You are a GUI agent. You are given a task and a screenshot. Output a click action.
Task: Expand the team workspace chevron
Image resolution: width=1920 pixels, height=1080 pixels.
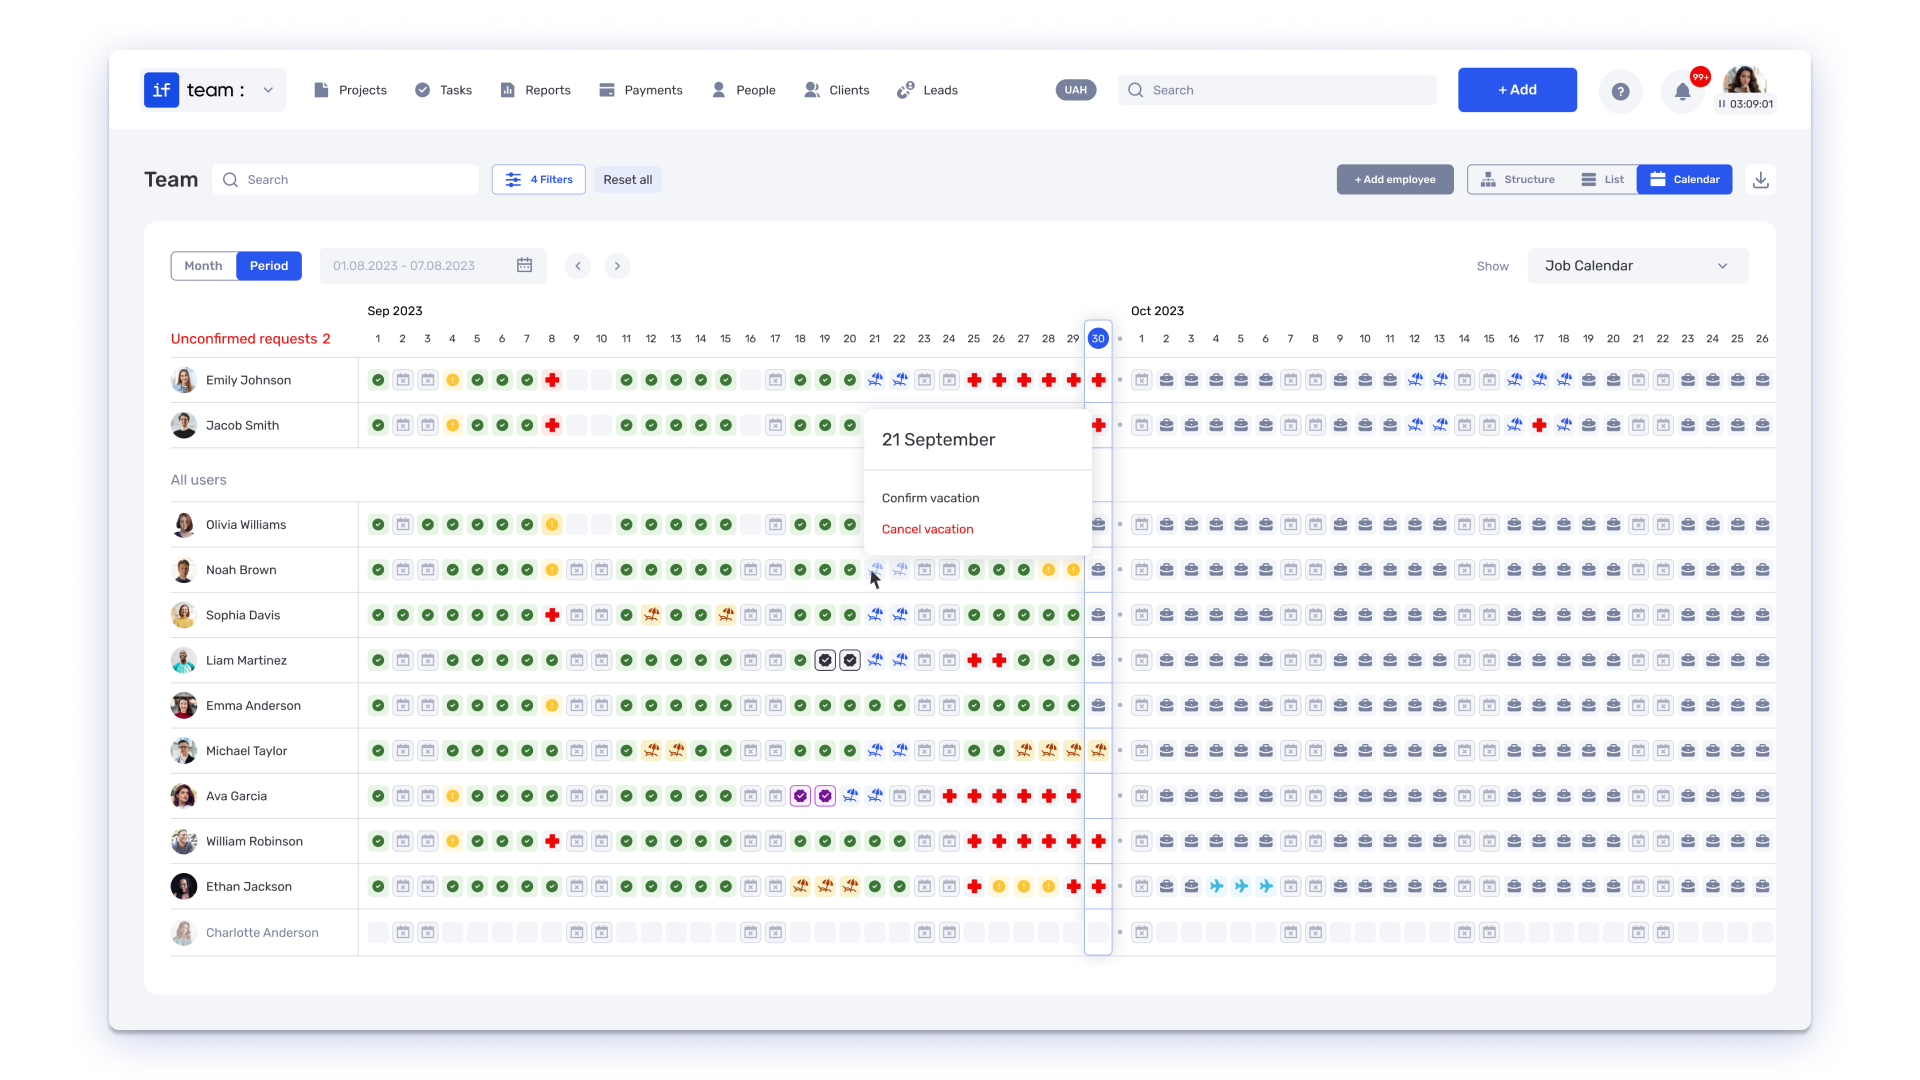tap(268, 90)
